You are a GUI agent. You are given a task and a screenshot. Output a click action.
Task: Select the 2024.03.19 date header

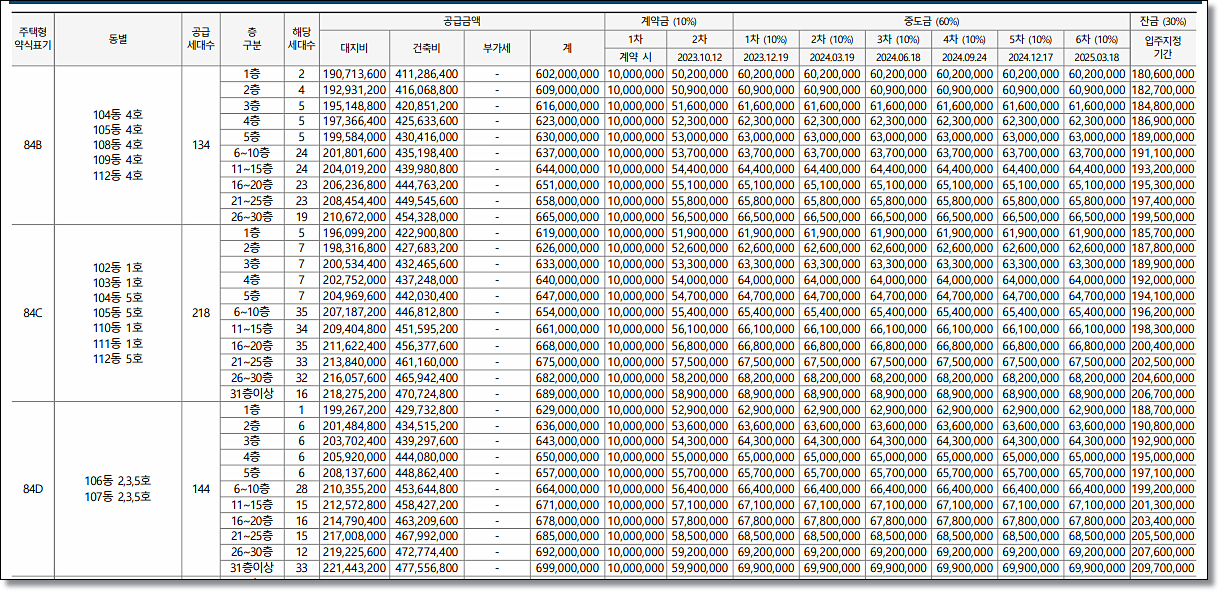pos(832,56)
